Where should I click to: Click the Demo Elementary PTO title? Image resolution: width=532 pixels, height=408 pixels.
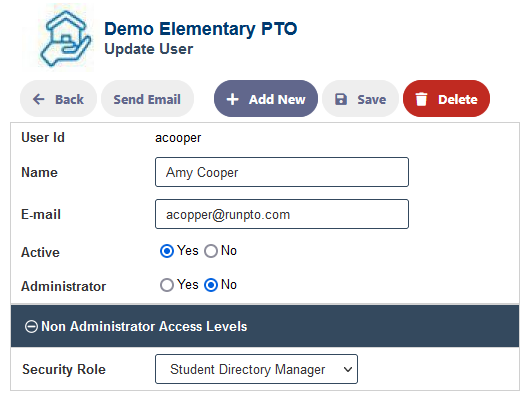click(201, 28)
